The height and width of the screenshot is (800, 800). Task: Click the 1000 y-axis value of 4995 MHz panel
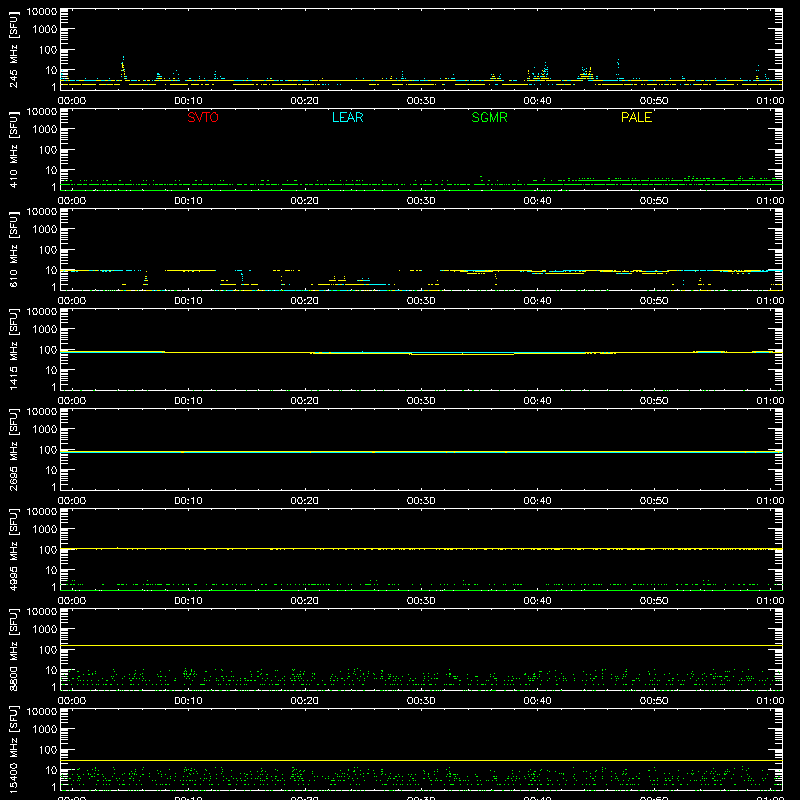tap(45, 530)
